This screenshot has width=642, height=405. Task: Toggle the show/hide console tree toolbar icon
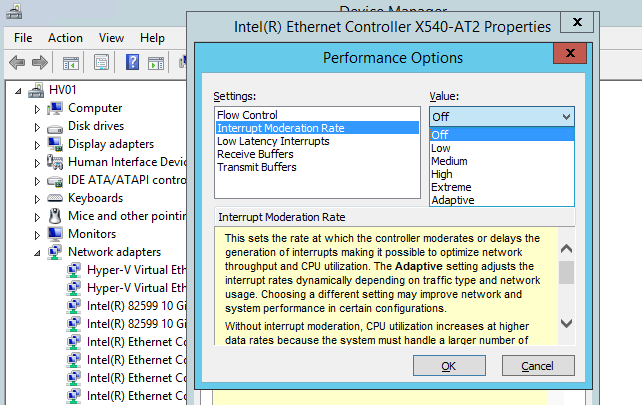click(x=70, y=63)
